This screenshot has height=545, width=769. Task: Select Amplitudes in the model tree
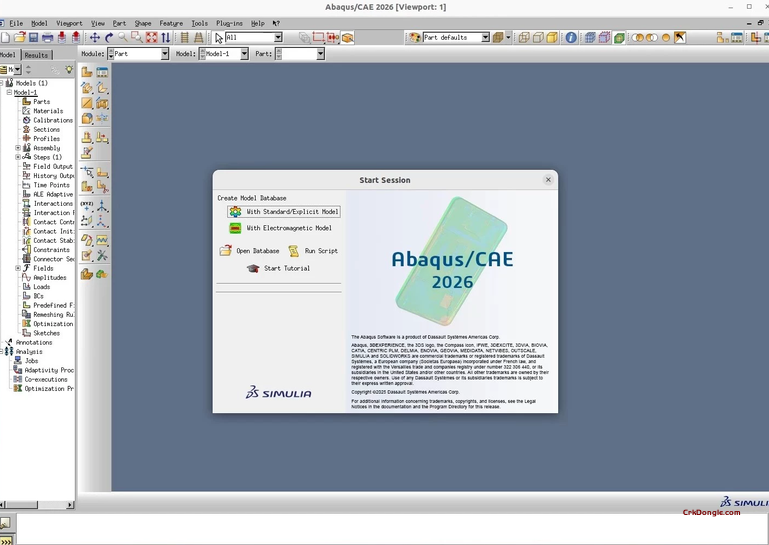click(50, 277)
